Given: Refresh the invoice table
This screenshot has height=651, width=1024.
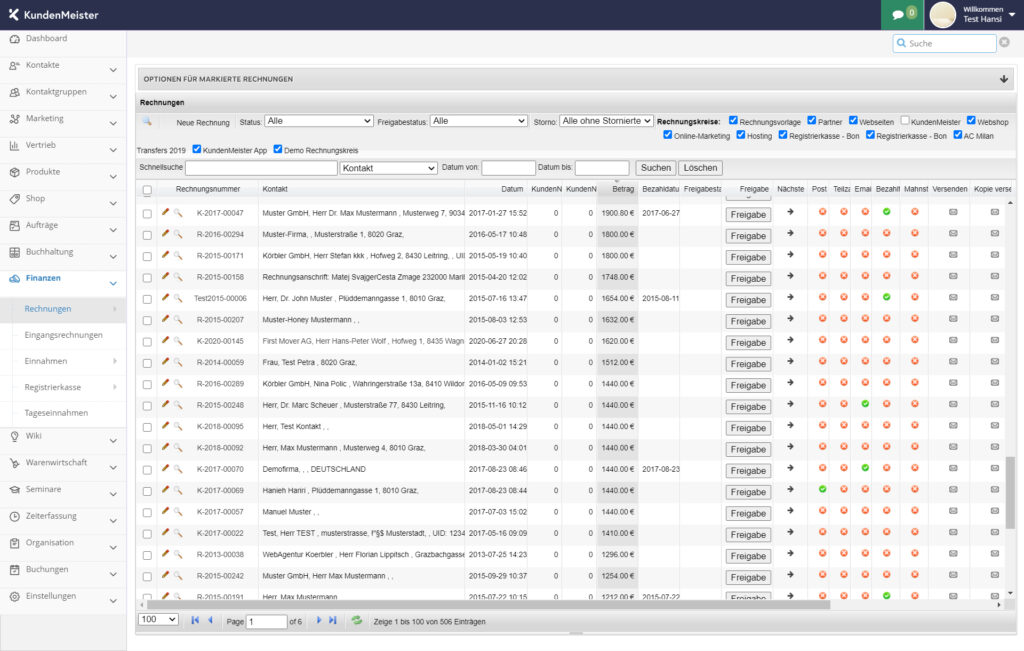Looking at the screenshot, I should 357,620.
